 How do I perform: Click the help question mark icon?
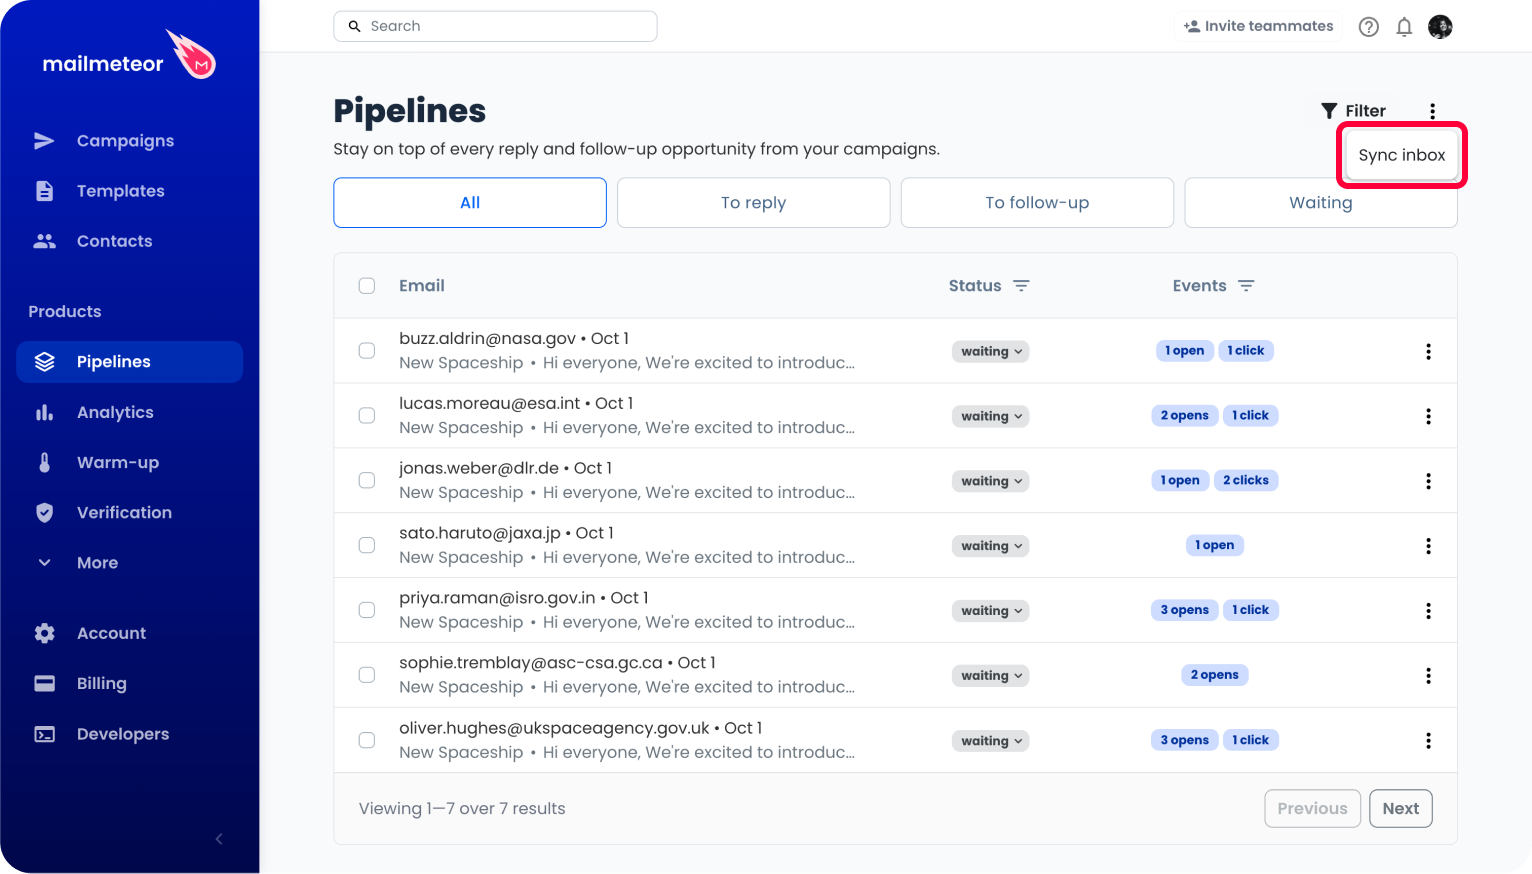tap(1368, 27)
